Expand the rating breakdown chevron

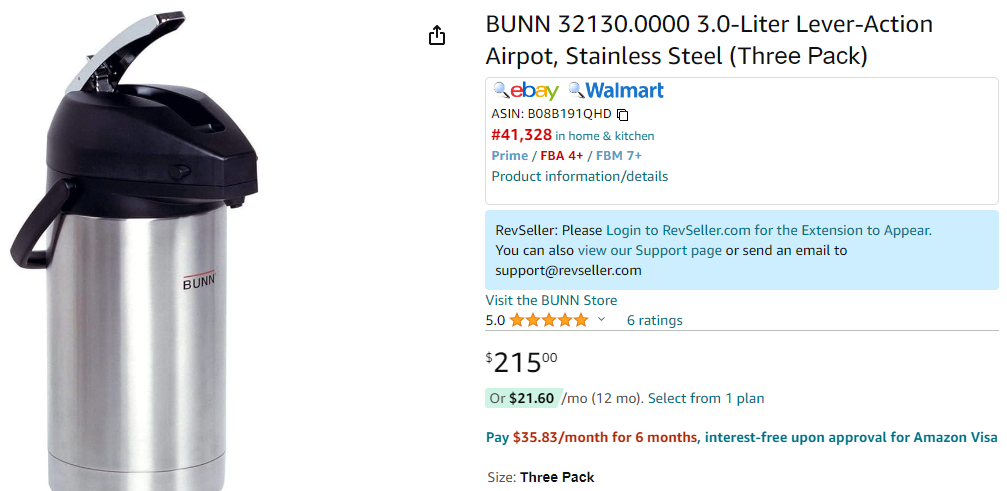[x=601, y=319]
